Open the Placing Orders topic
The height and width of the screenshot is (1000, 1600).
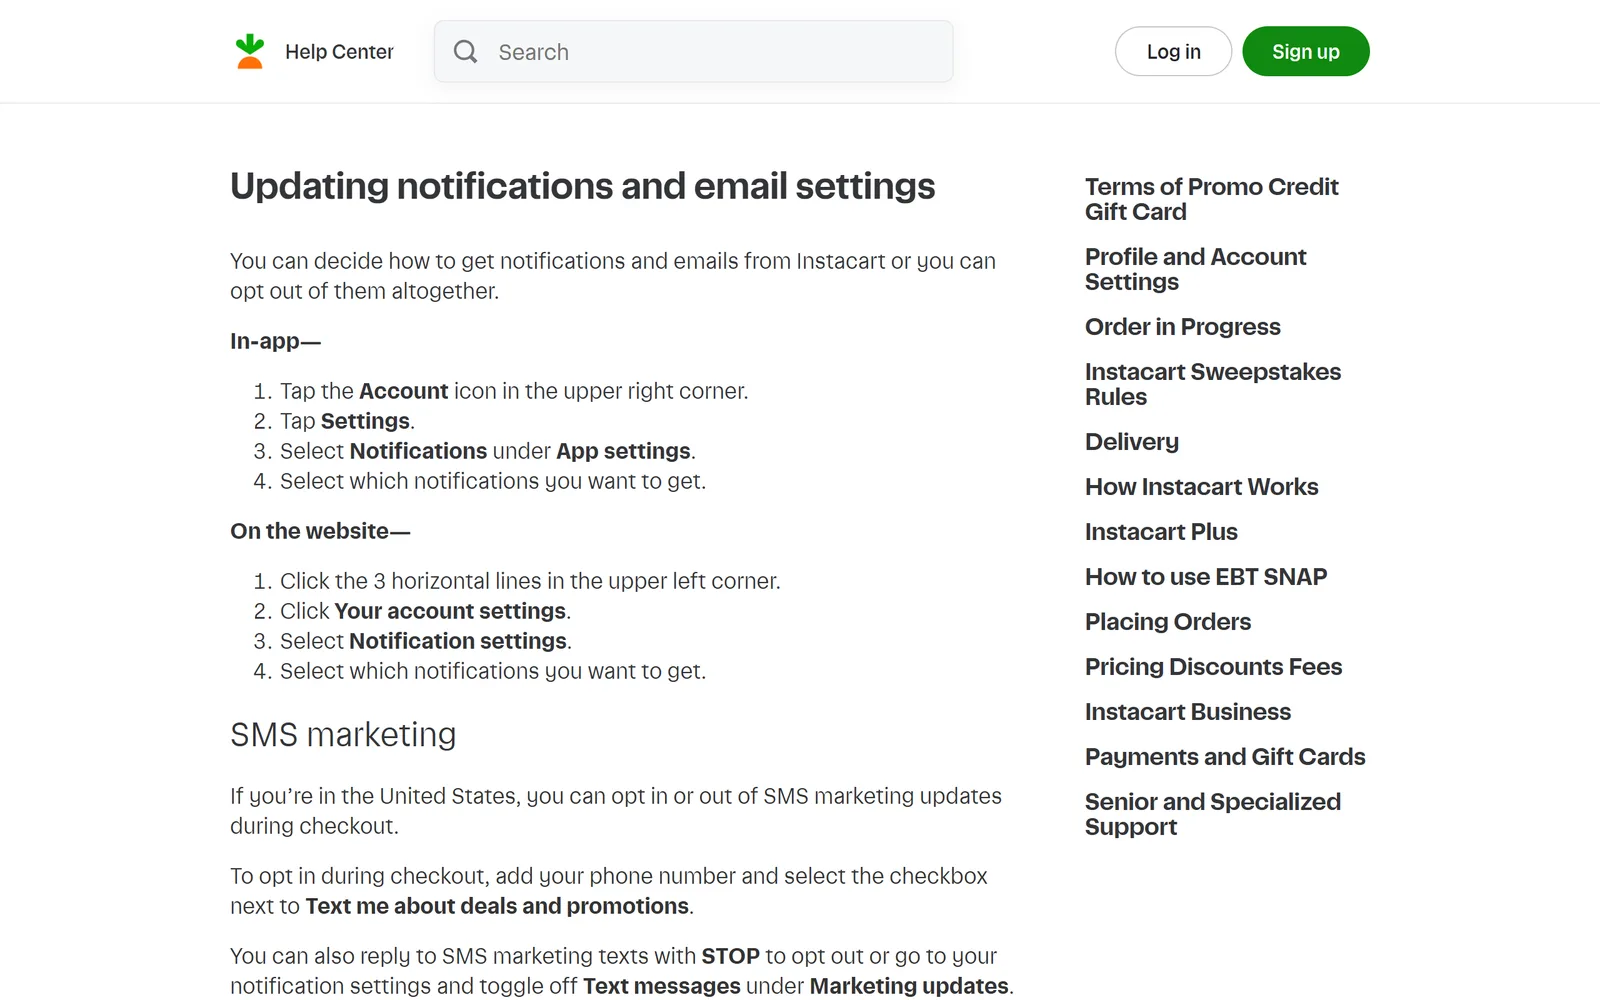[1168, 622]
